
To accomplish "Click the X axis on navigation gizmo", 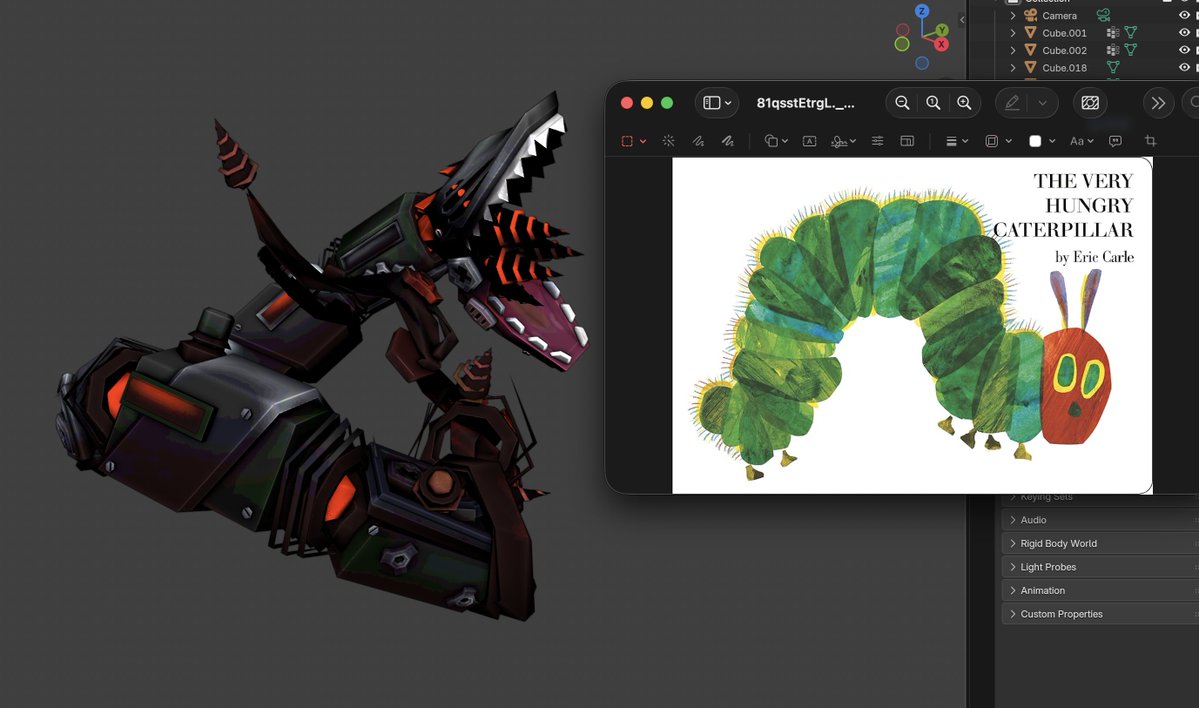I will tap(941, 44).
